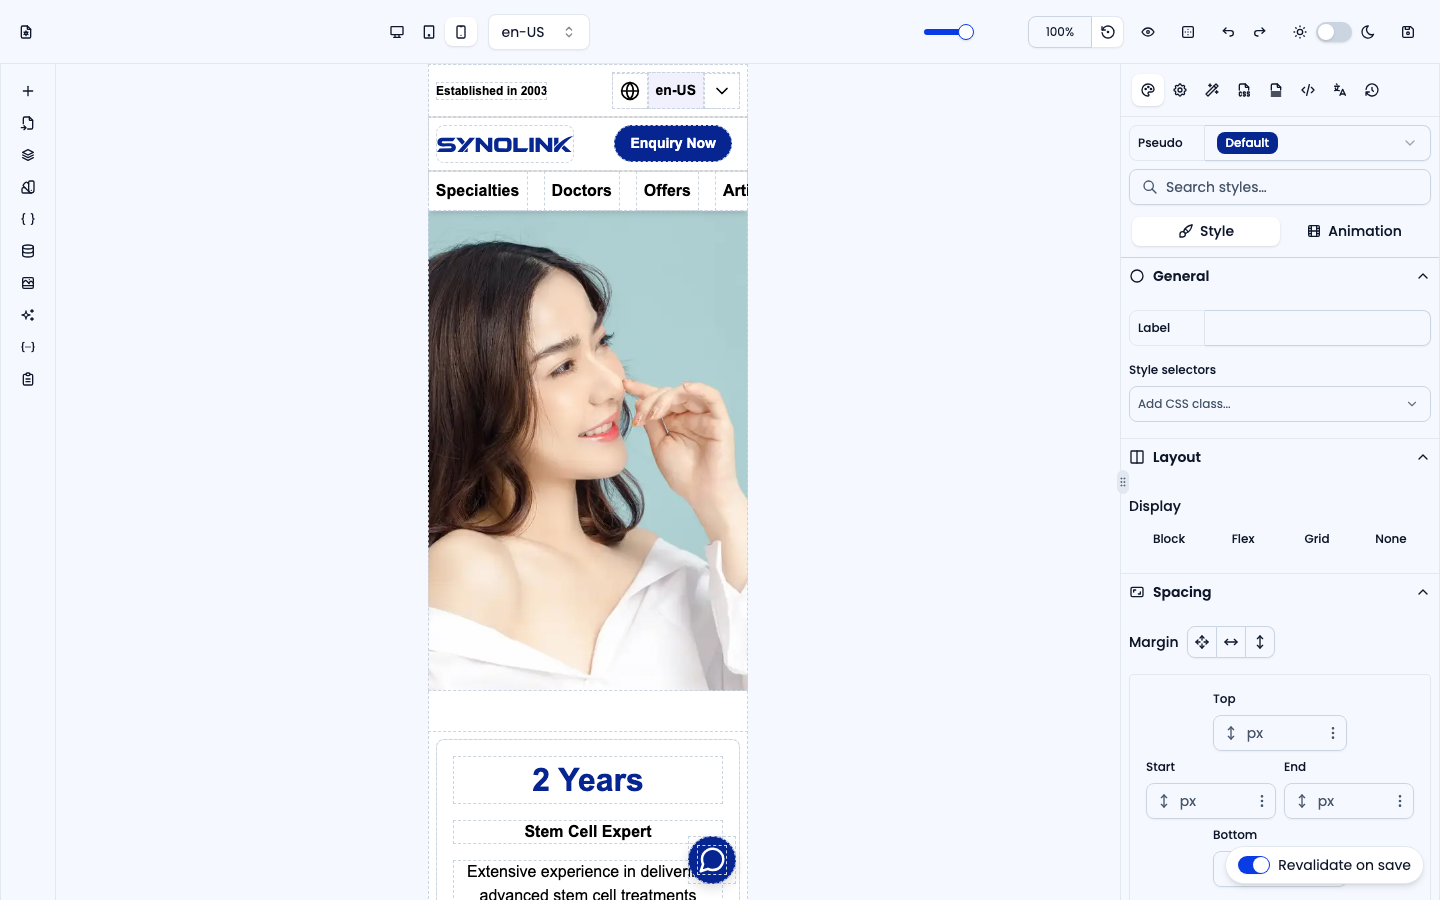
Task: Reset zoom with the circular arrow icon
Action: [1108, 32]
